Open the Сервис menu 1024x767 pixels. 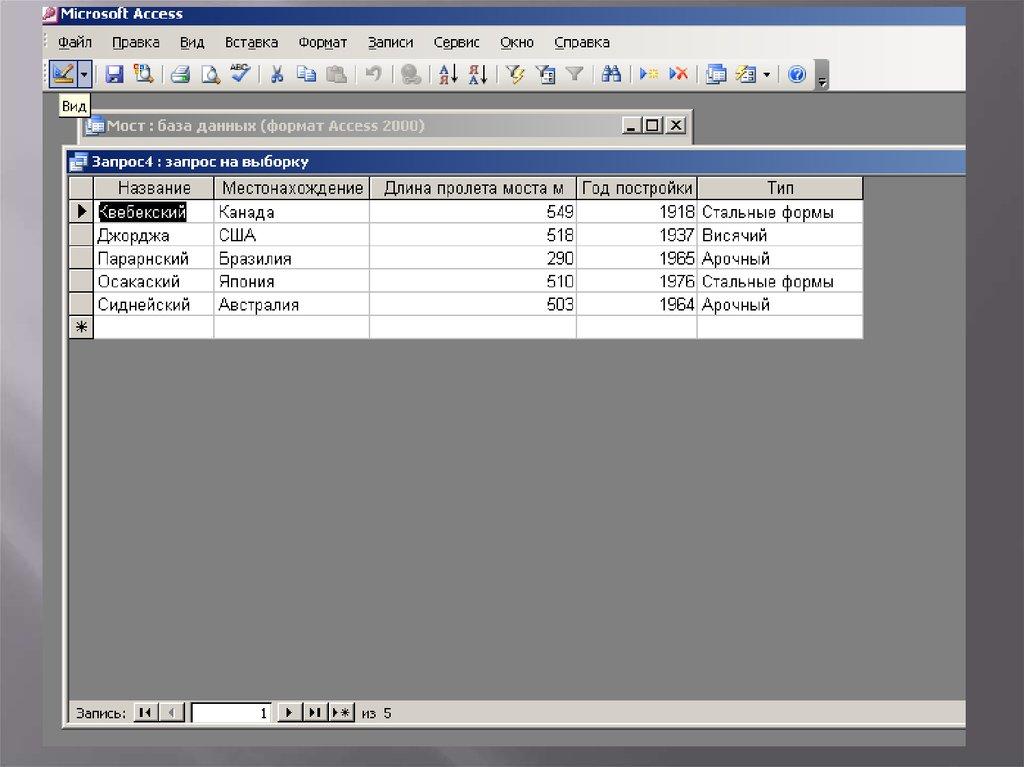click(x=456, y=42)
